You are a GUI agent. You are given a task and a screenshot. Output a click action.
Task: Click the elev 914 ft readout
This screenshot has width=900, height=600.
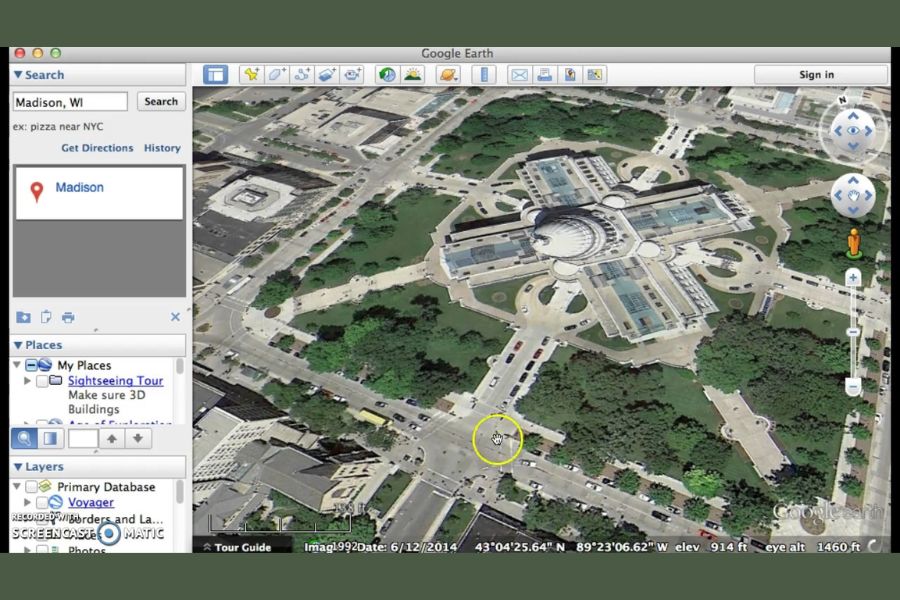point(711,547)
